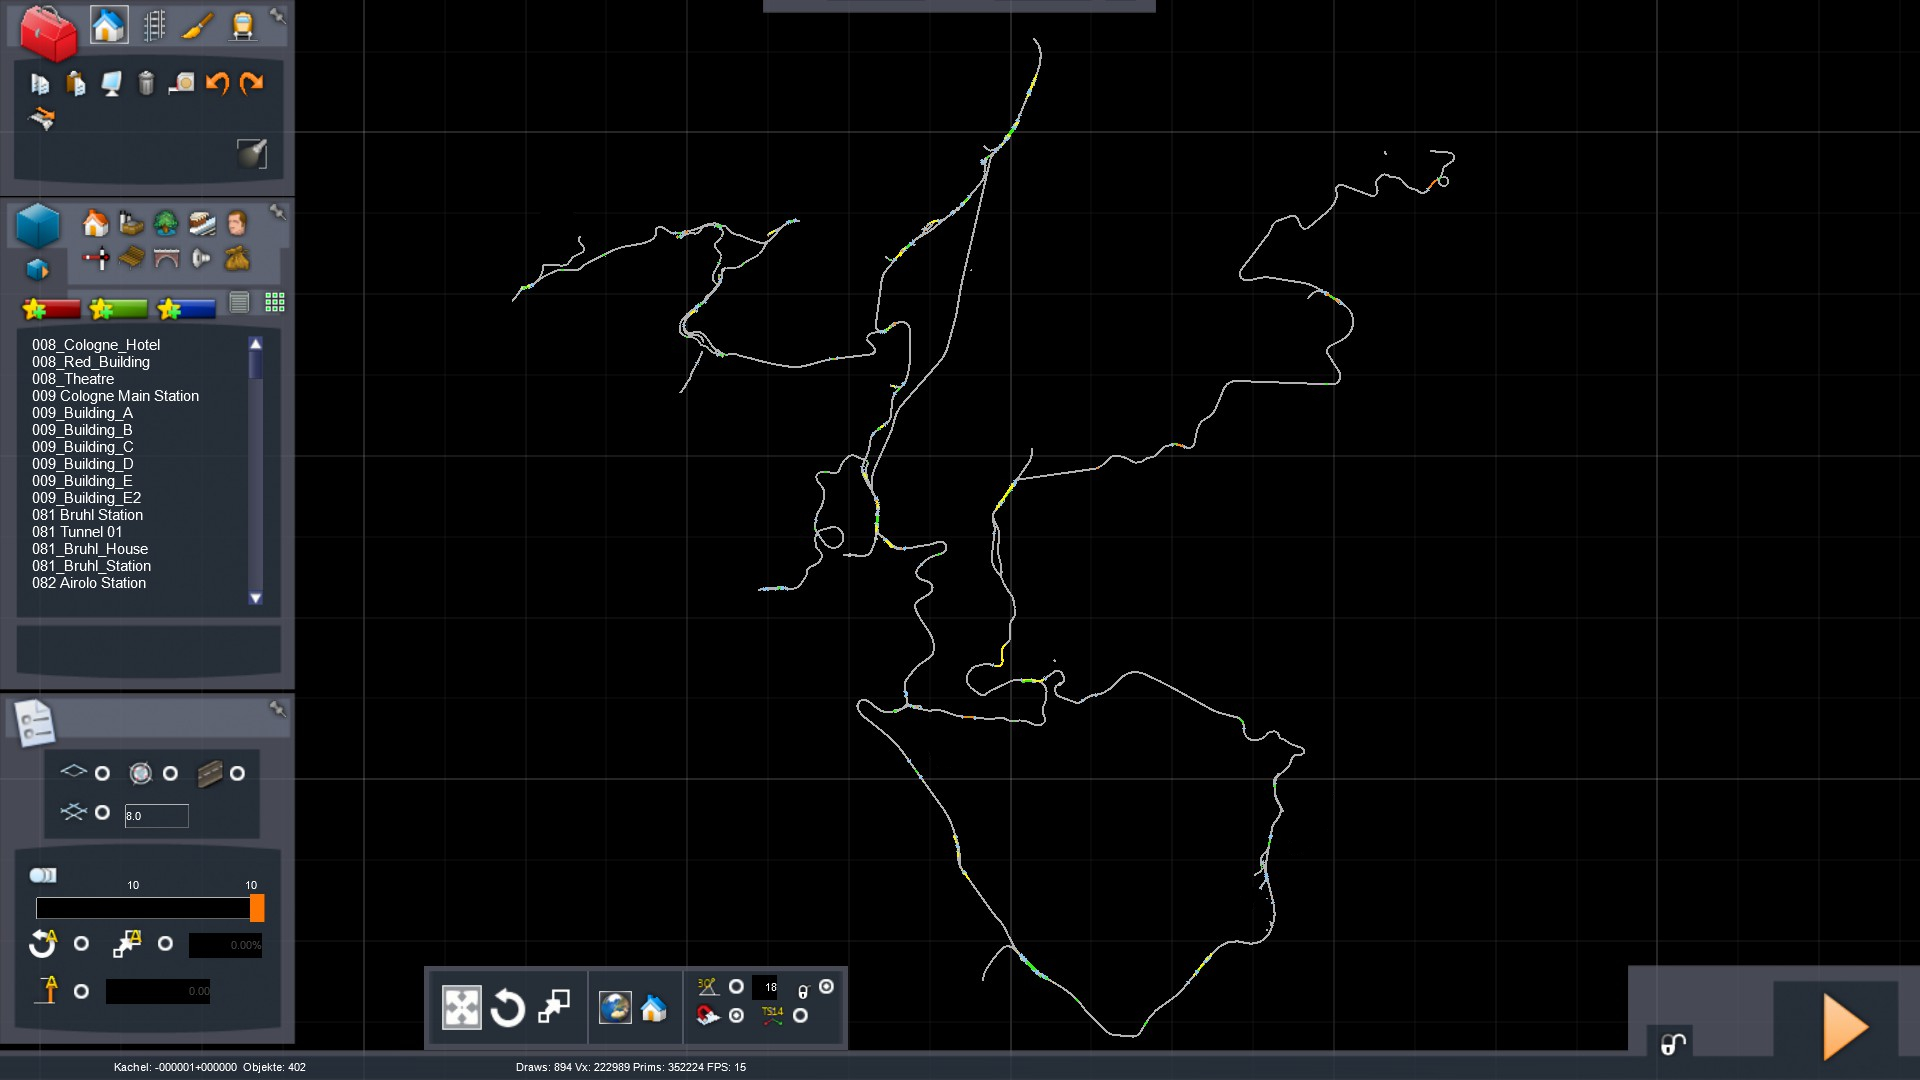Image resolution: width=1920 pixels, height=1080 pixels.
Task: Select the bridge arch category icon
Action: point(166,259)
